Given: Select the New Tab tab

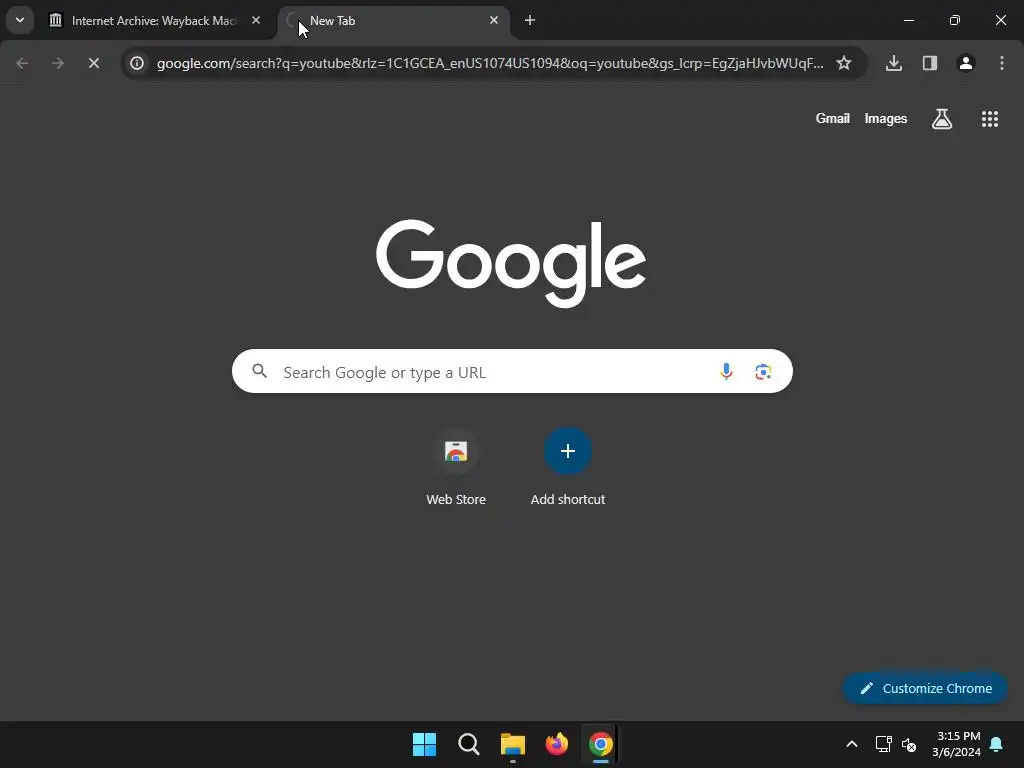Looking at the screenshot, I should (x=394, y=20).
